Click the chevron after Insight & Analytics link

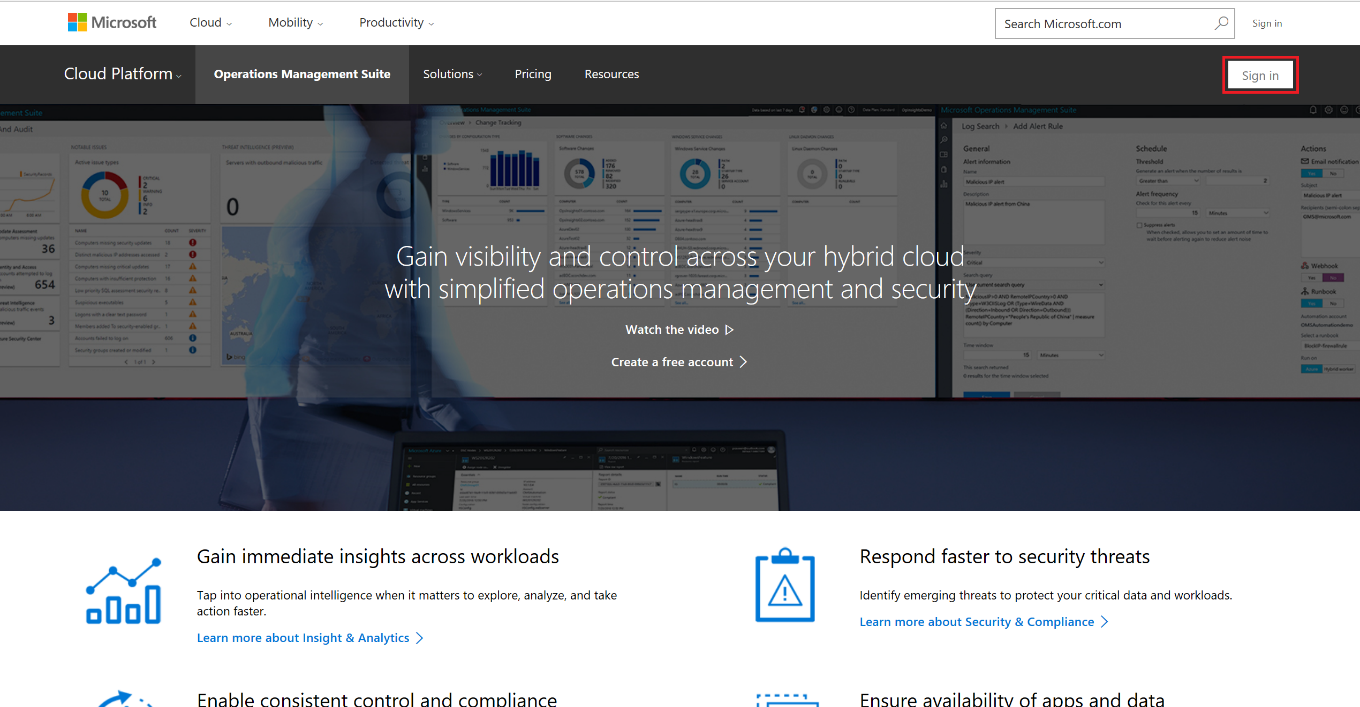click(420, 638)
